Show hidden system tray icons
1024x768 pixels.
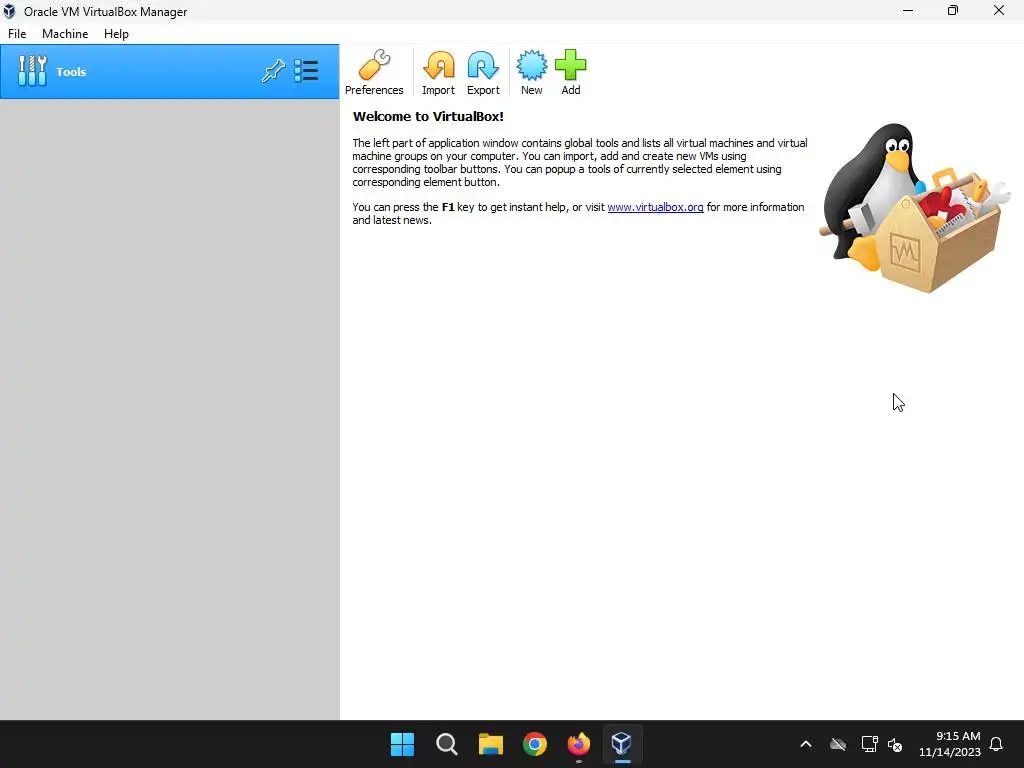[806, 744]
